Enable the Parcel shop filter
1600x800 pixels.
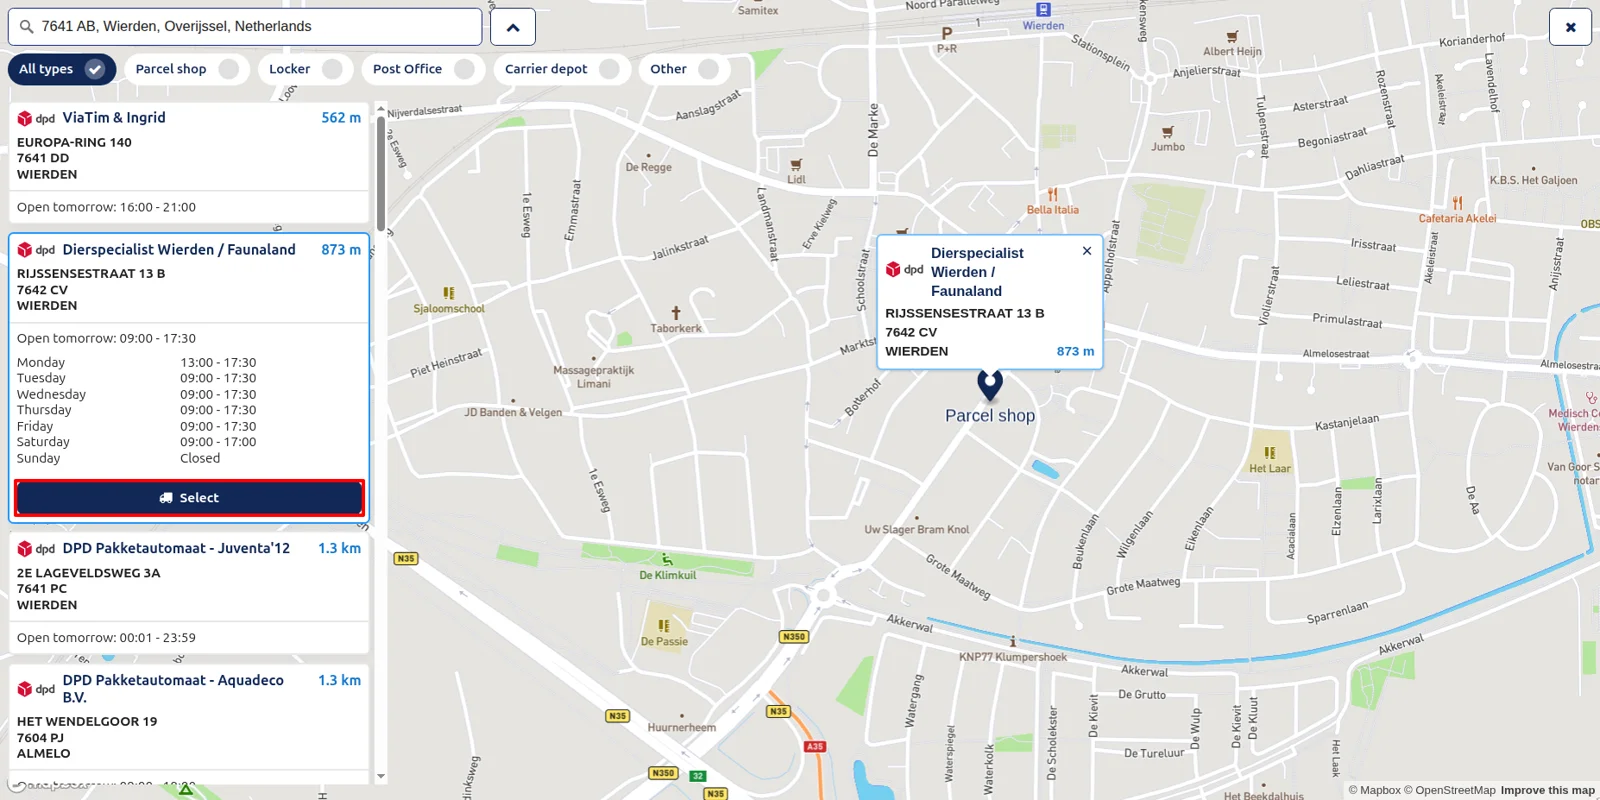187,69
